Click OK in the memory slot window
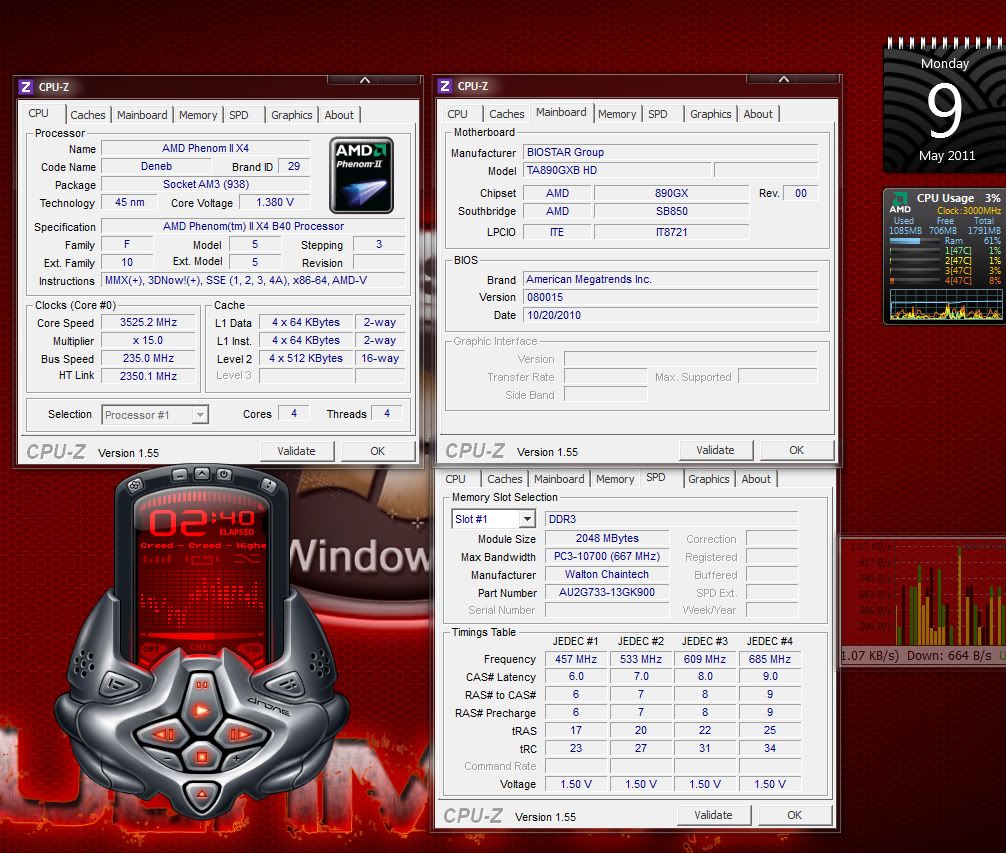Screen dimensions: 1006x853 (x=794, y=815)
